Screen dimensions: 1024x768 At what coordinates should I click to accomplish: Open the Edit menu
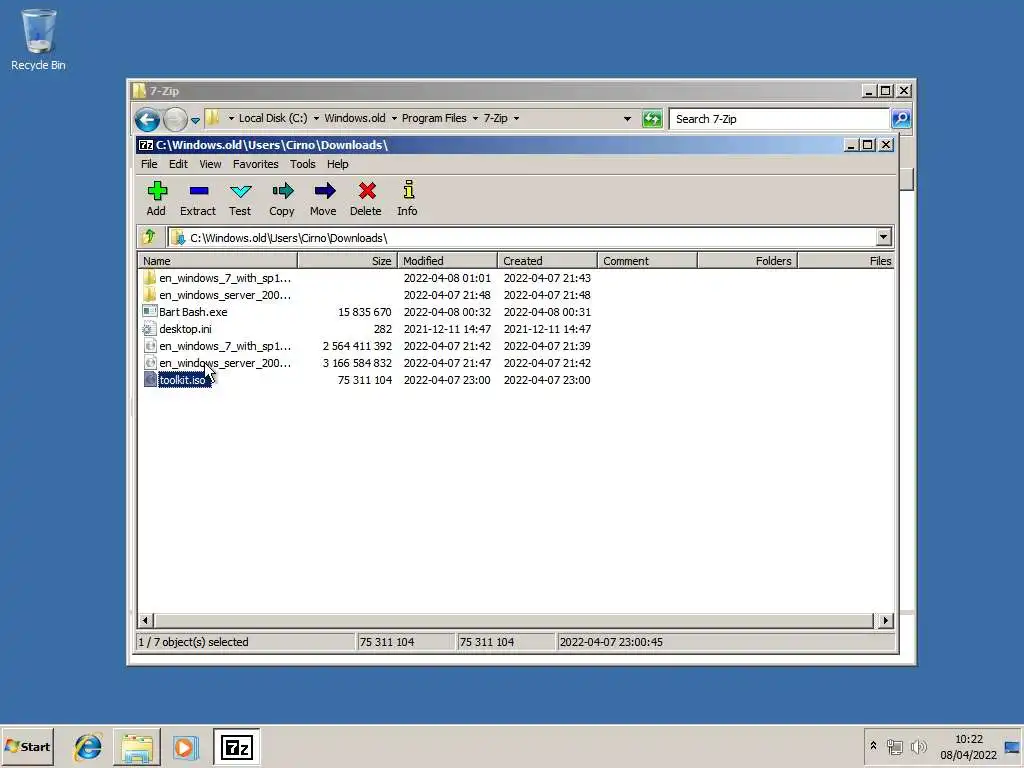pos(178,164)
